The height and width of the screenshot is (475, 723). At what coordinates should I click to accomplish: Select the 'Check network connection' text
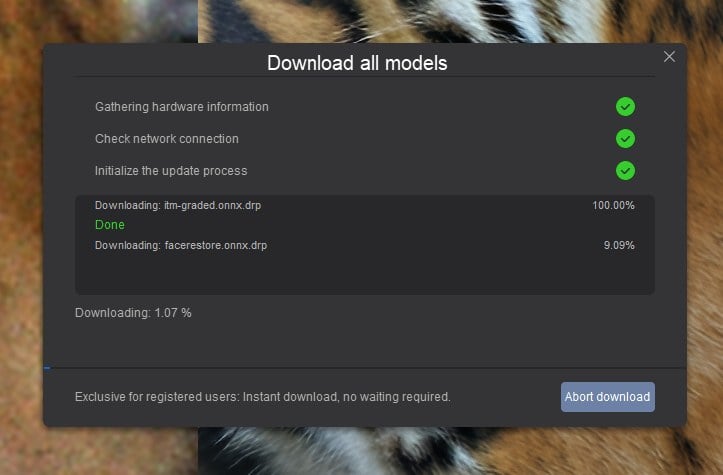coord(167,139)
